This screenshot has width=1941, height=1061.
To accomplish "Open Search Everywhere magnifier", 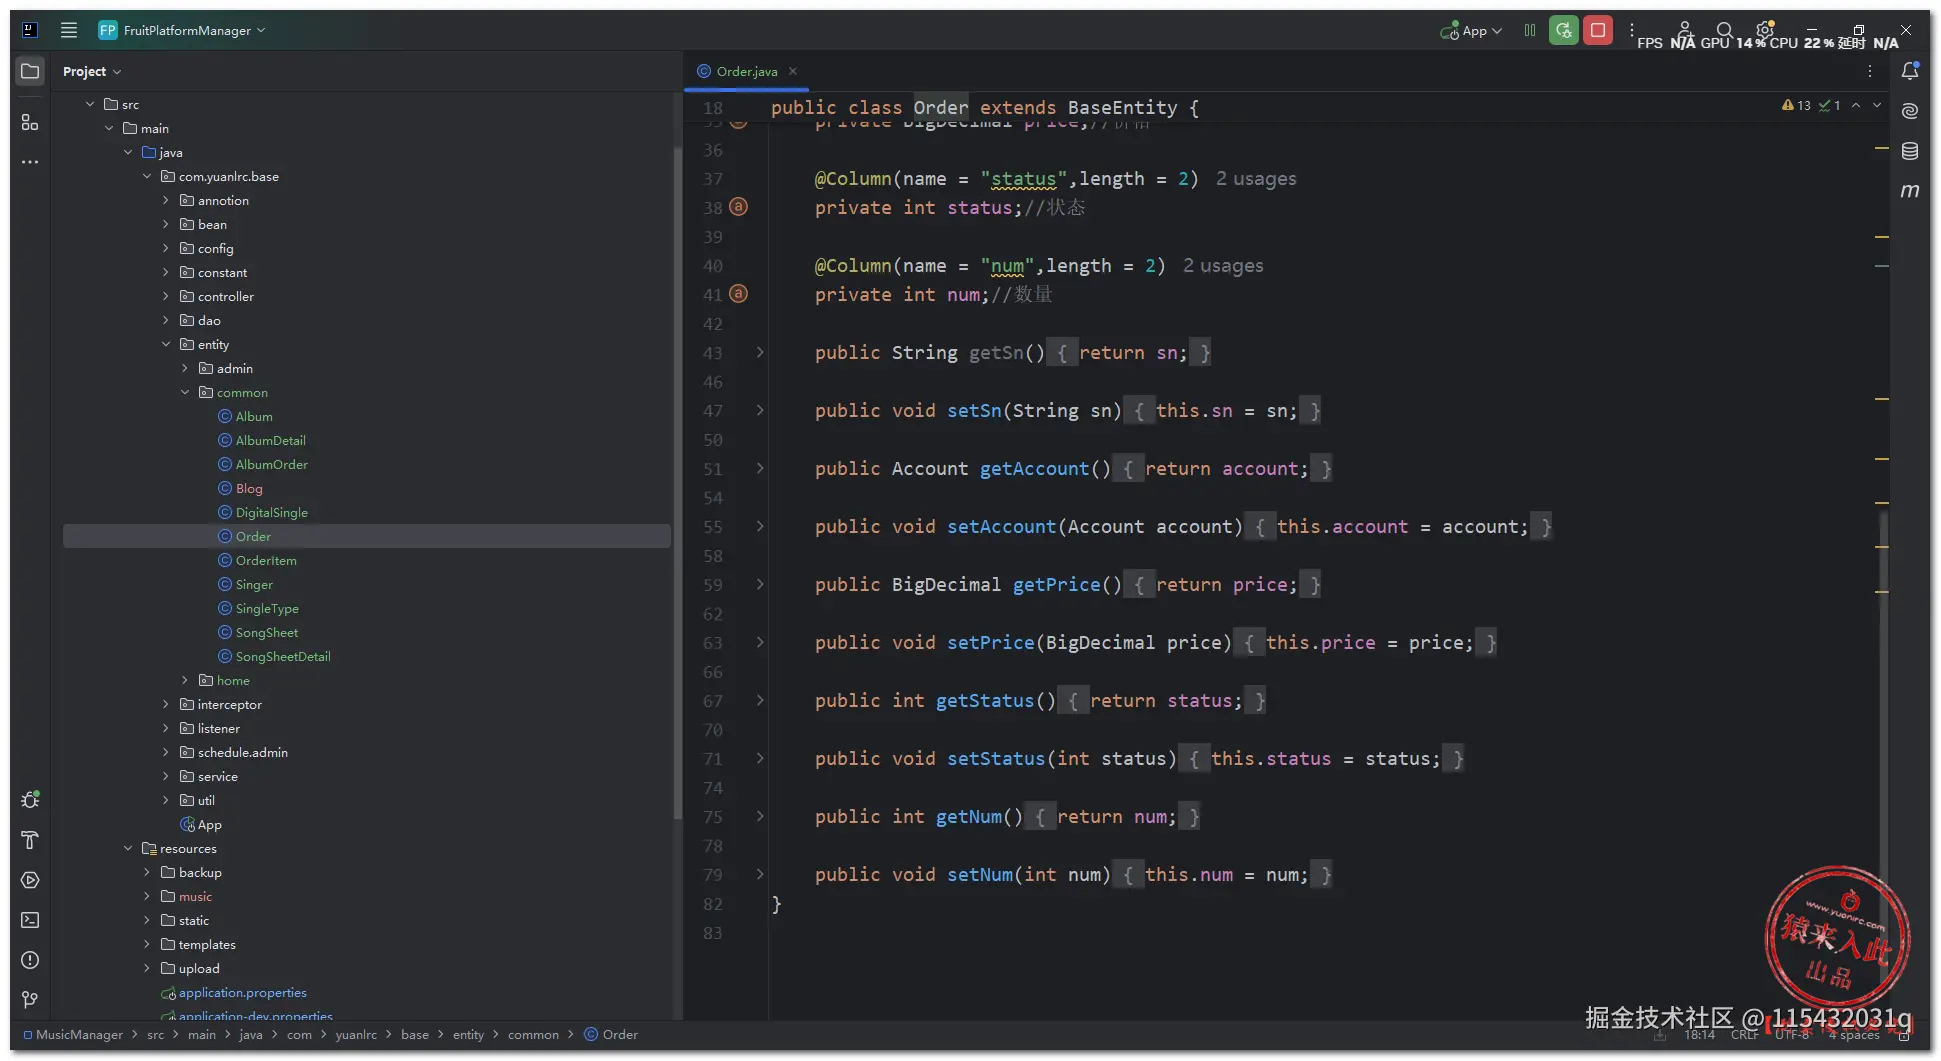I will tap(1725, 30).
